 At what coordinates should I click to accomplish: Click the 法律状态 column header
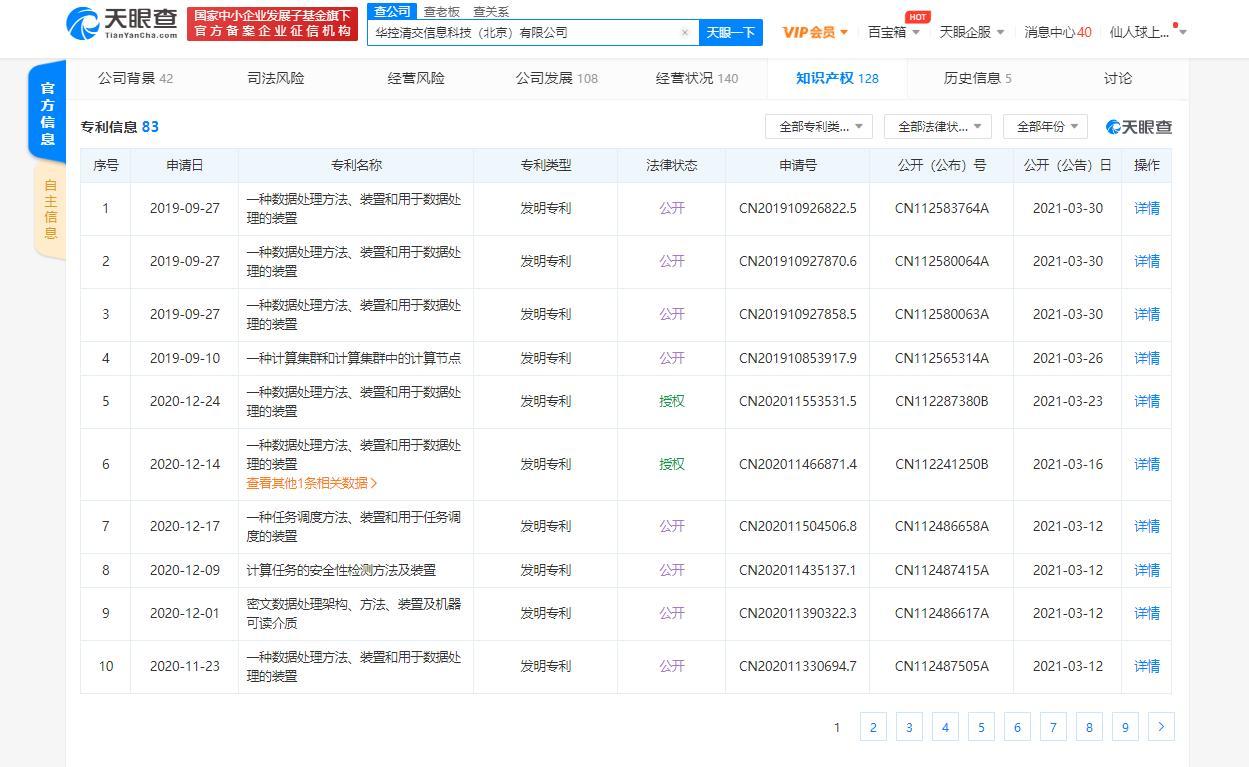(672, 165)
